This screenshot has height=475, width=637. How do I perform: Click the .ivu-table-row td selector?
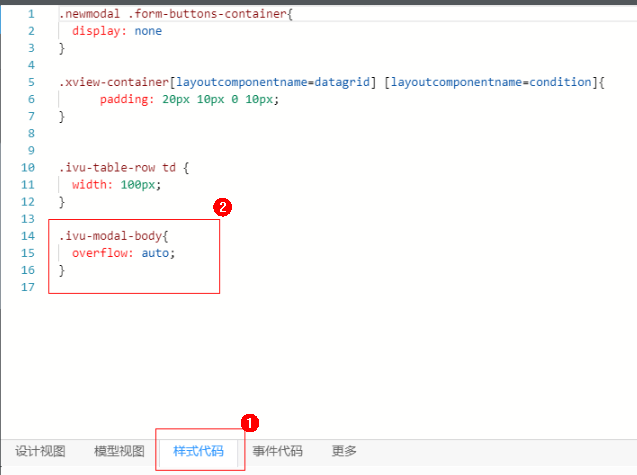click(117, 168)
